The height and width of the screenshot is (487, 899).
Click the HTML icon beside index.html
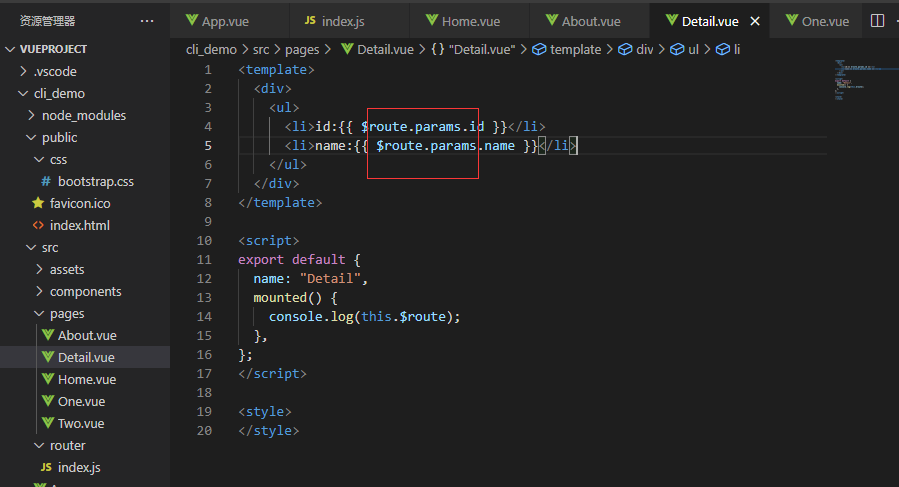click(x=38, y=225)
